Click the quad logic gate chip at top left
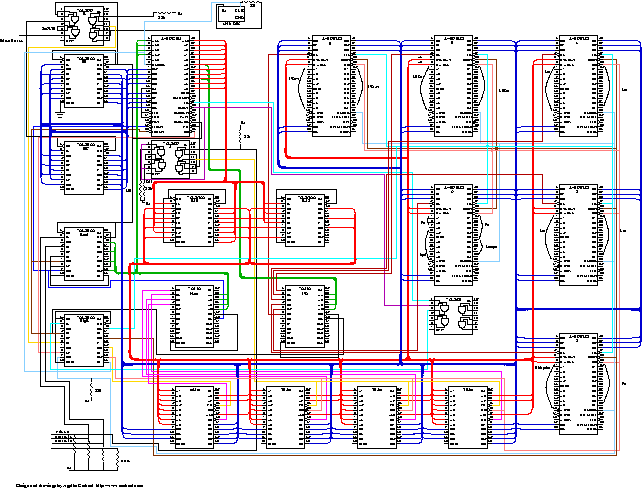 [80, 26]
